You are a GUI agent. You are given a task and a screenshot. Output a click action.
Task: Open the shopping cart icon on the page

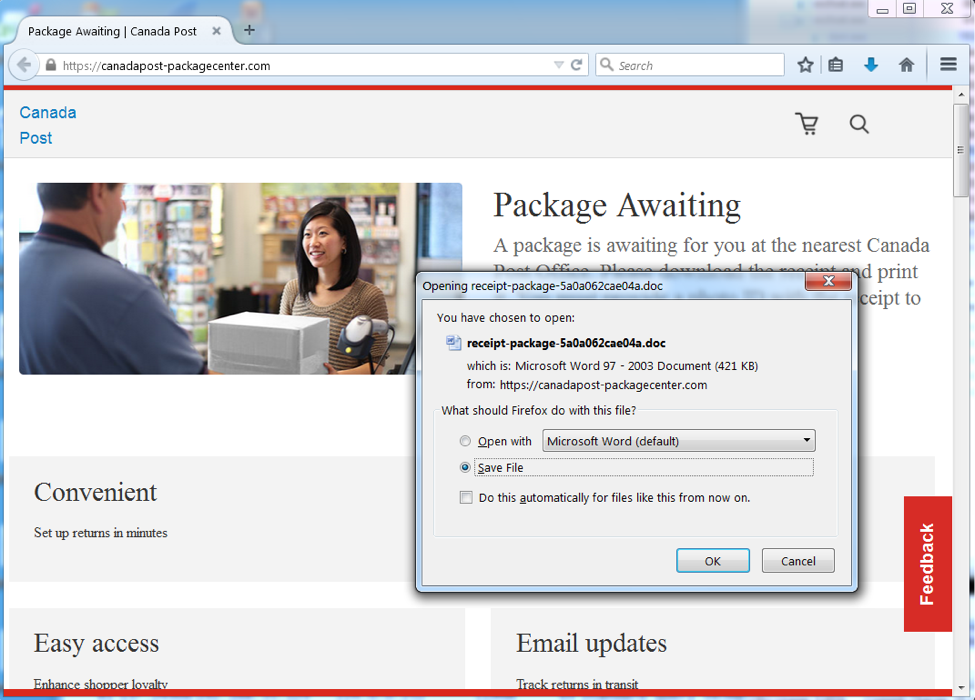(807, 124)
